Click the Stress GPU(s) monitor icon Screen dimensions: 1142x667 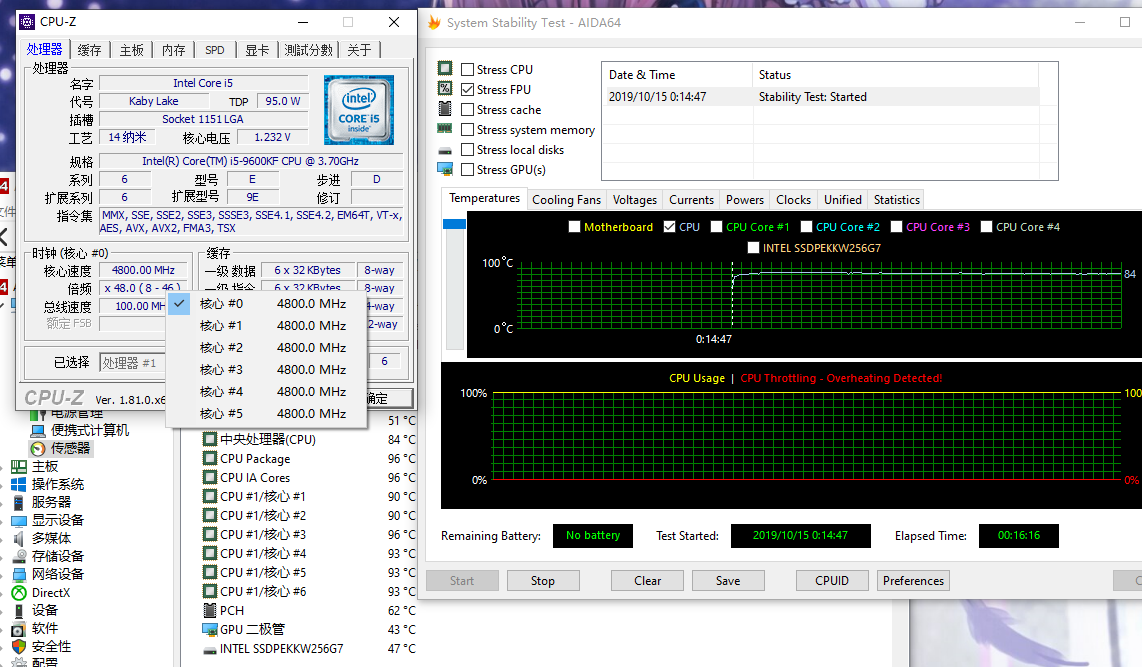[445, 169]
